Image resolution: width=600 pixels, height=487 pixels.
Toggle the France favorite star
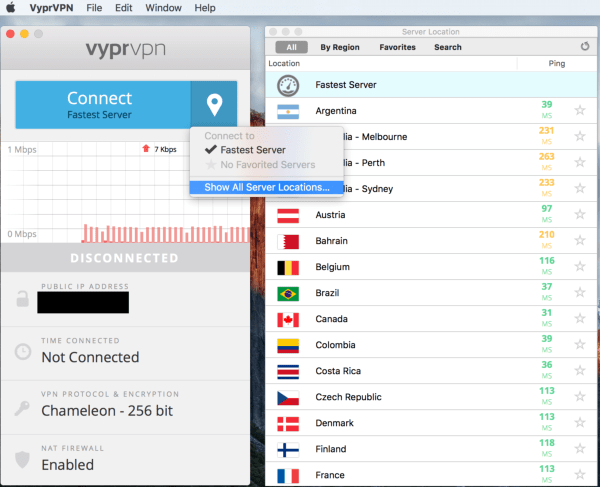click(580, 474)
